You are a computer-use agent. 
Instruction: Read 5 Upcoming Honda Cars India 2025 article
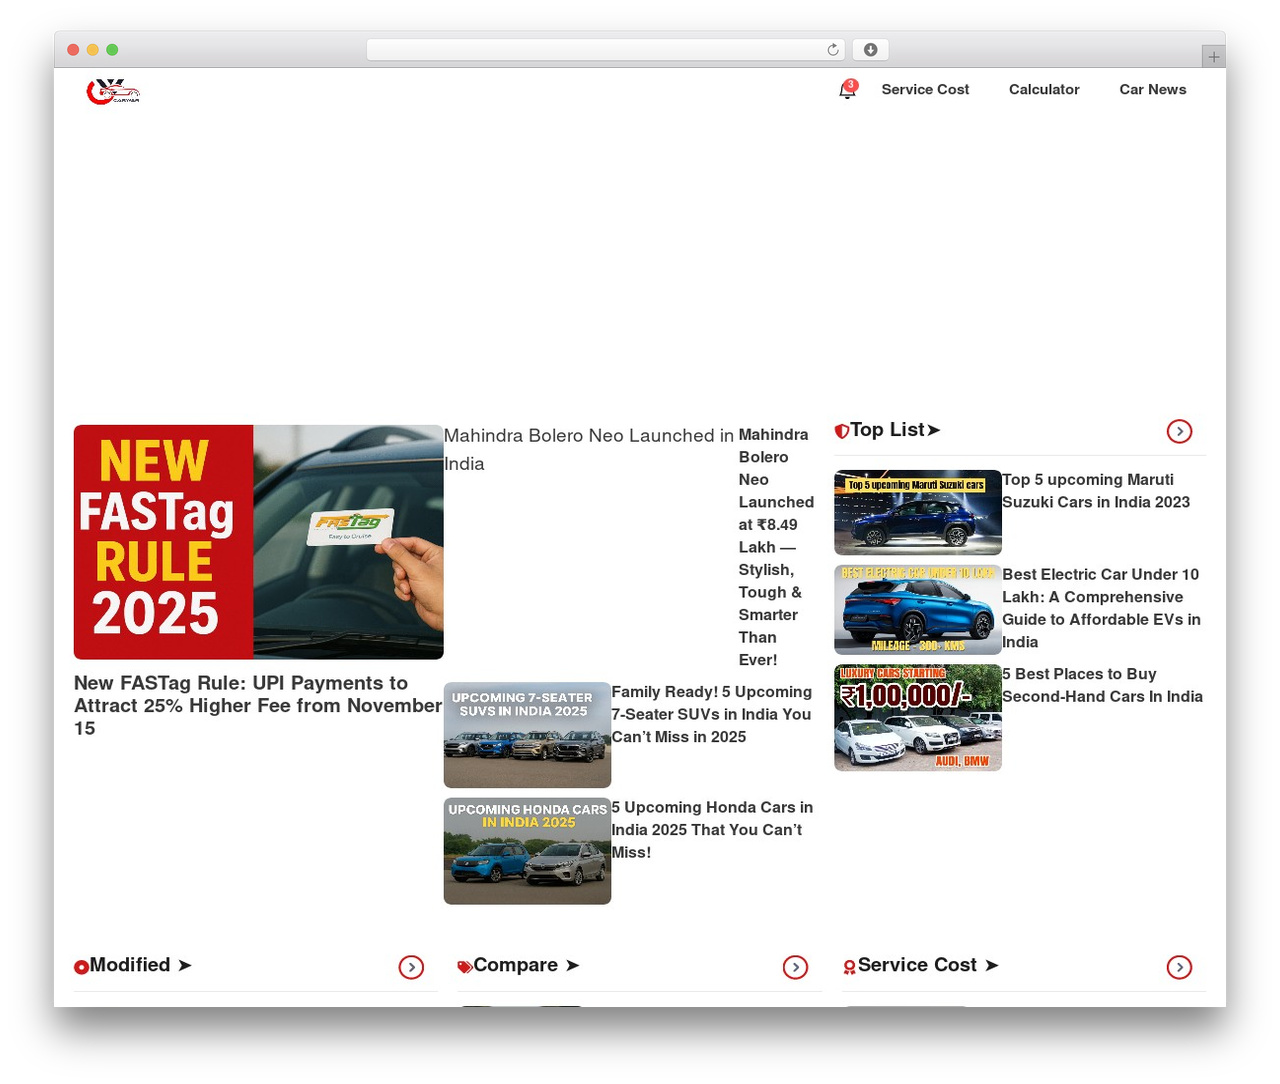pos(712,830)
